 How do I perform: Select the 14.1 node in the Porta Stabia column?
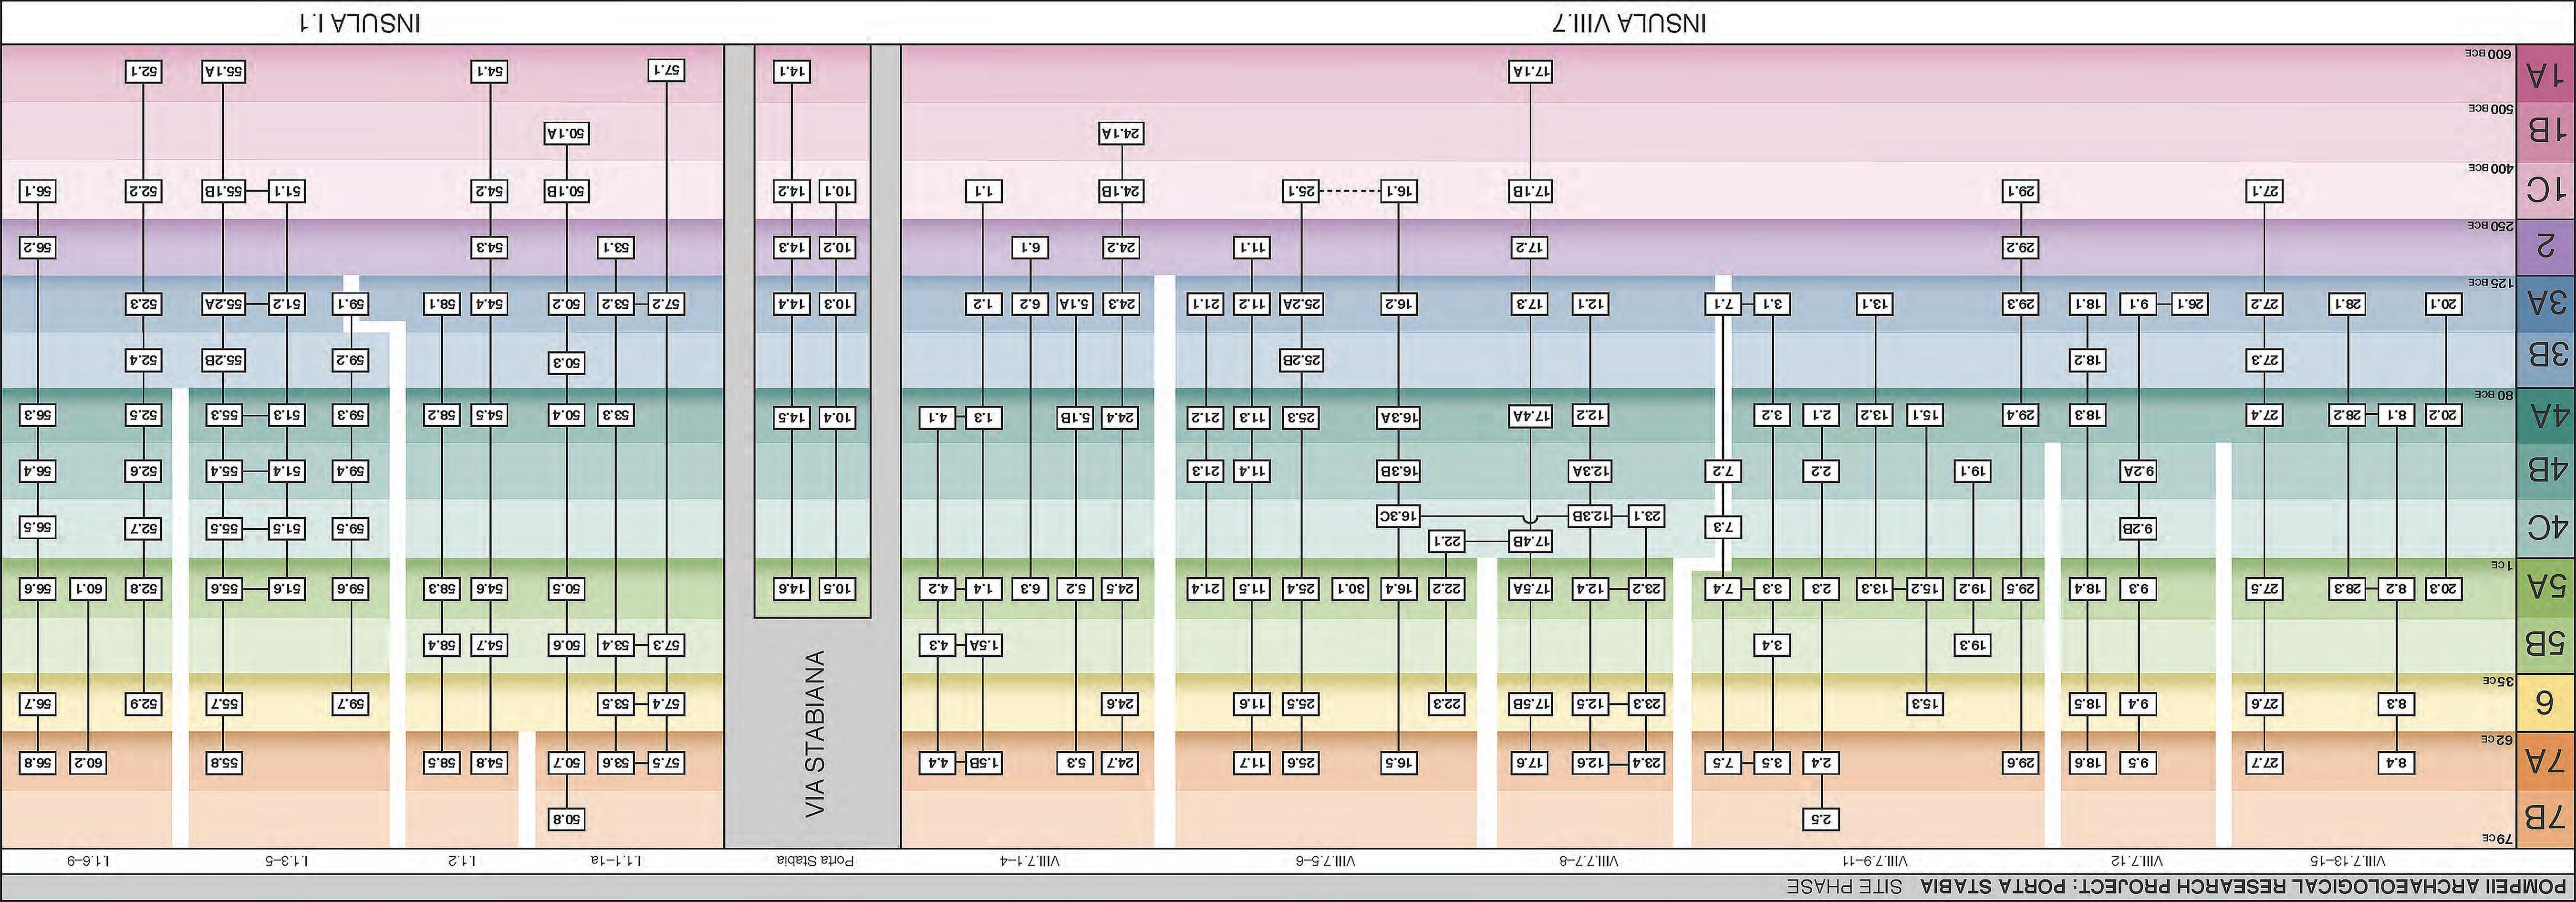(x=792, y=71)
